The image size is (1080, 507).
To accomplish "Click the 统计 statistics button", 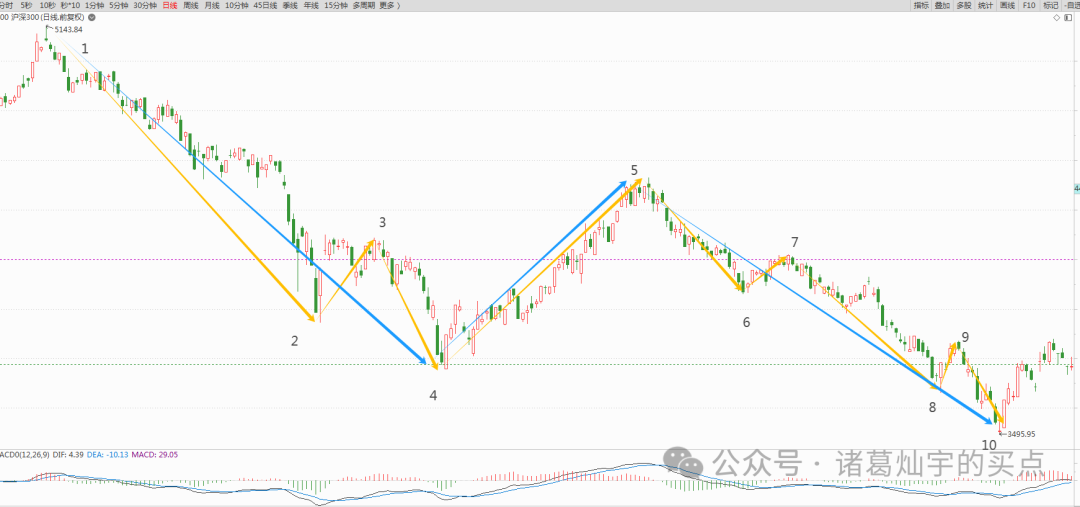I will [985, 6].
